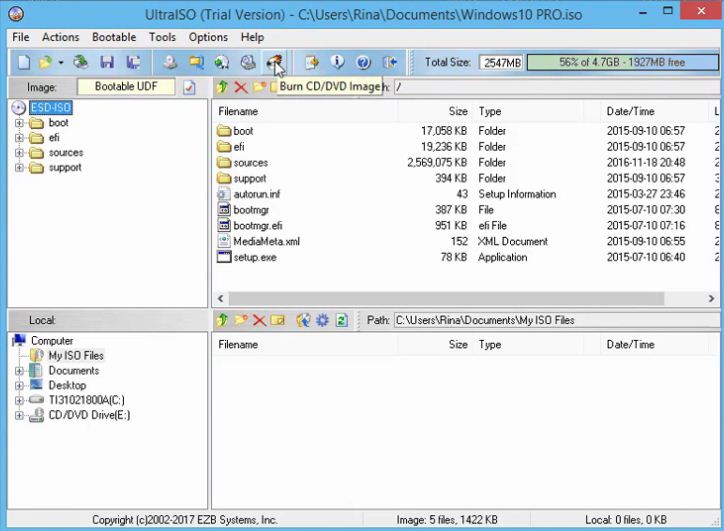Screen dimensions: 724x531
Task: Click the globe icon in the Local toolbar
Action: [303, 320]
